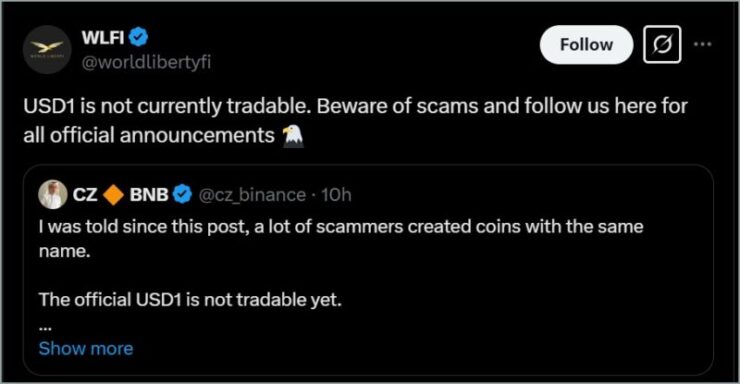Click the Follow button
Viewport: 740px width, 384px height.
point(586,45)
